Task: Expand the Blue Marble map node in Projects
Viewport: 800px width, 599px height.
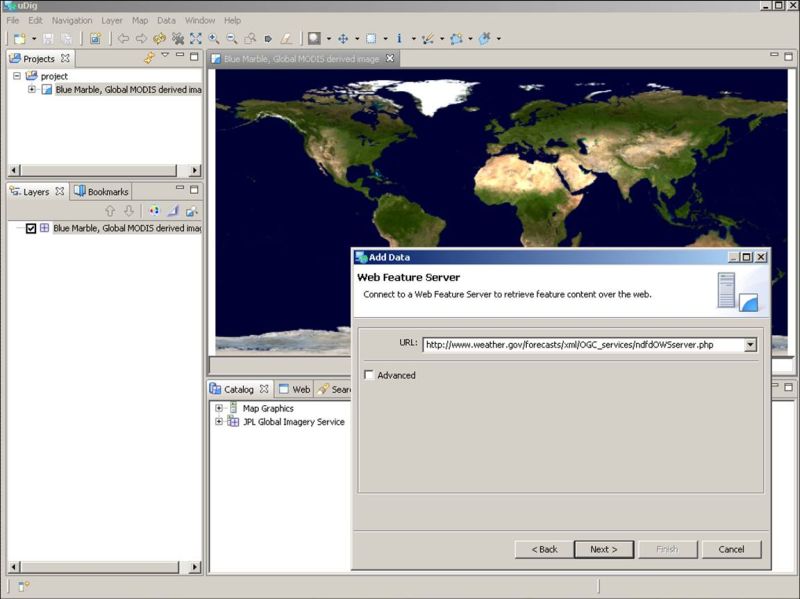Action: tap(32, 89)
